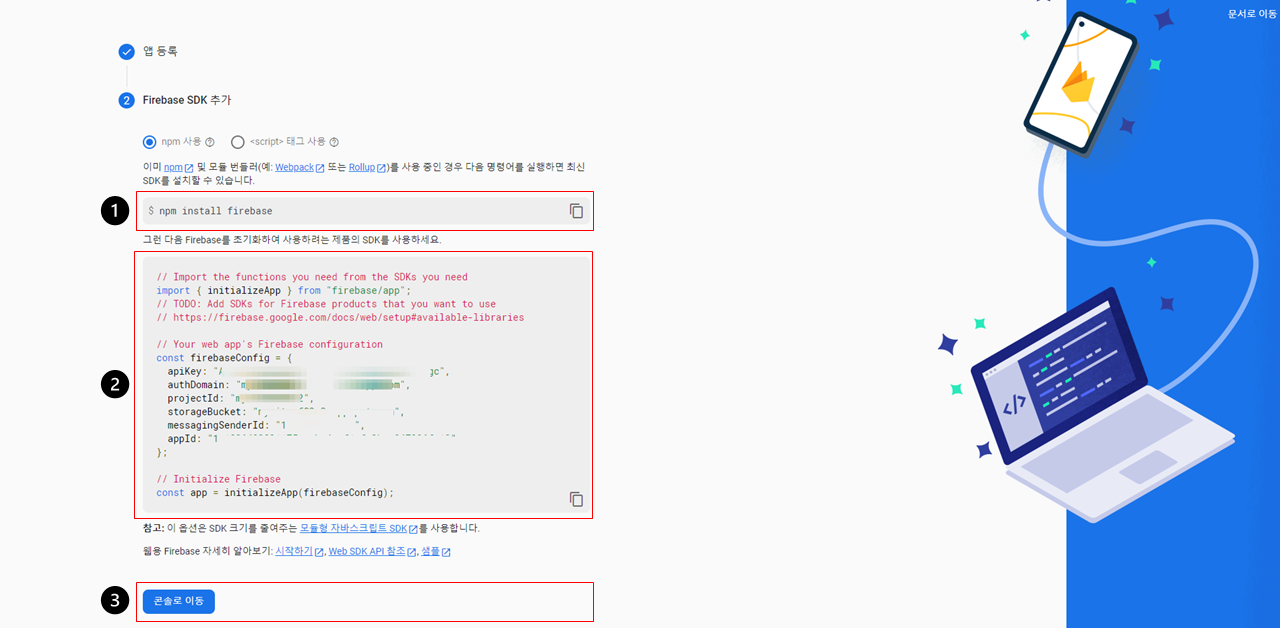Open the 모듈형 자바스크립트 SDK link
Screen dimensions: 1280x628
[353, 528]
